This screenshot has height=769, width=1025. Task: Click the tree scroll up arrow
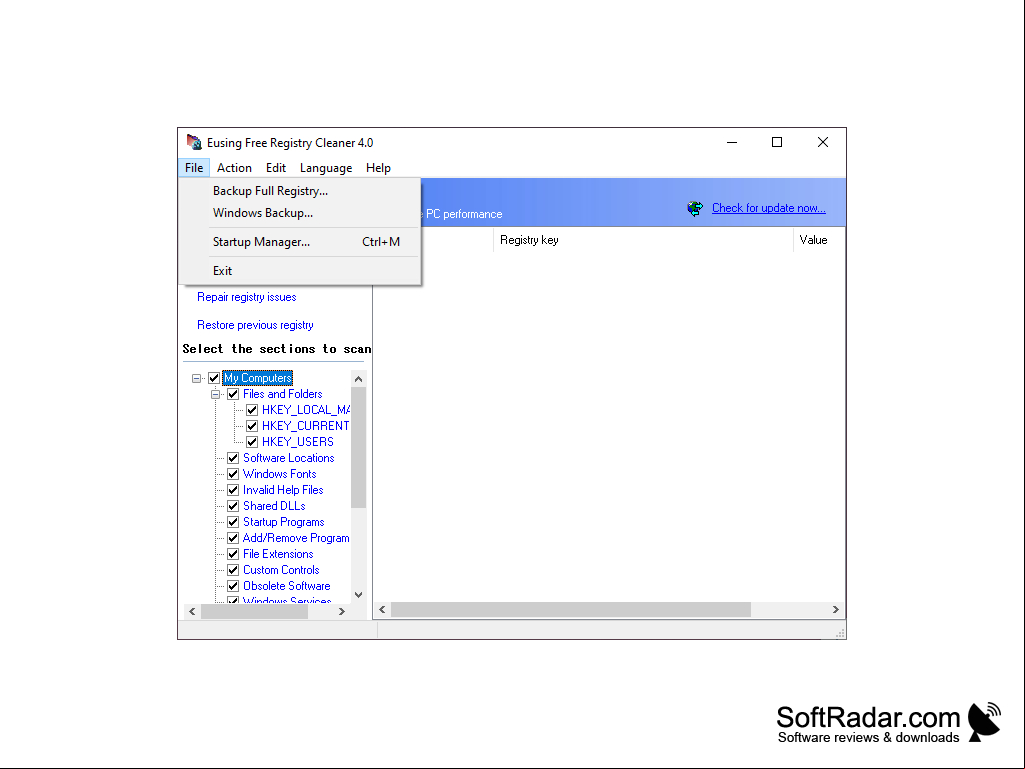coord(358,379)
